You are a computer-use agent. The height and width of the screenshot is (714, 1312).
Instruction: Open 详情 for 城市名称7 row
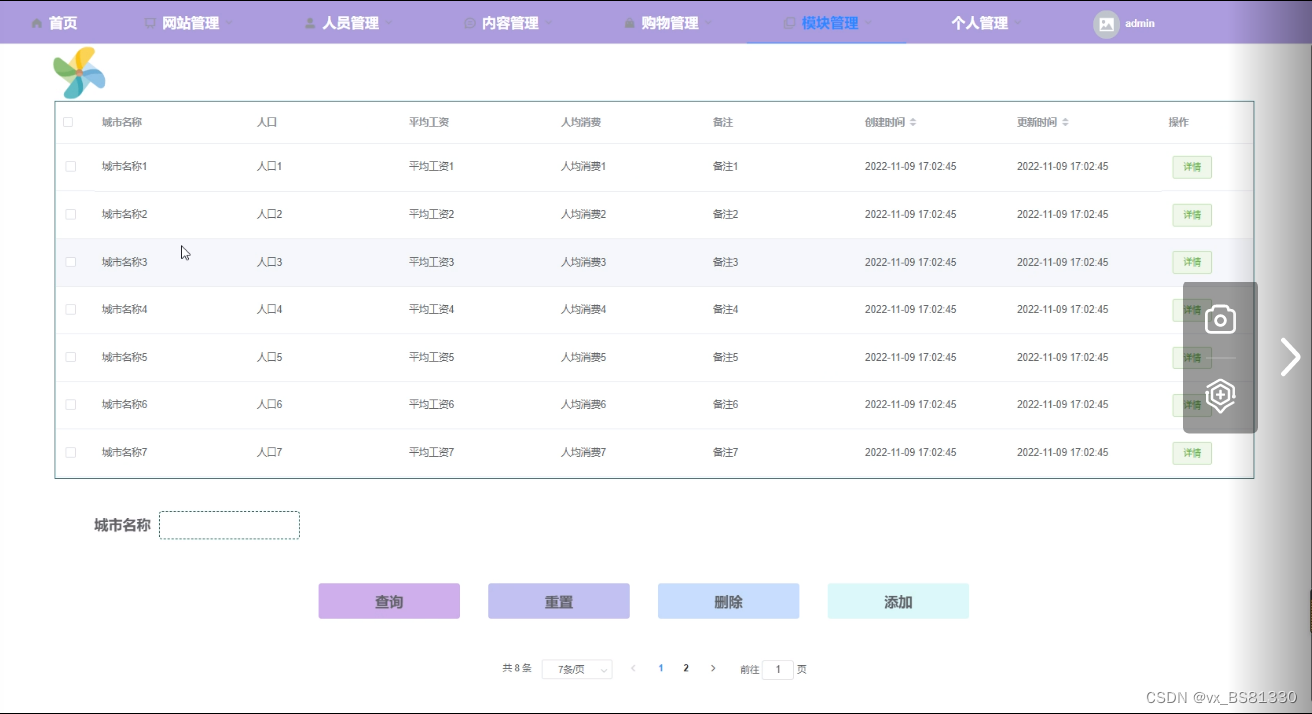point(1192,453)
